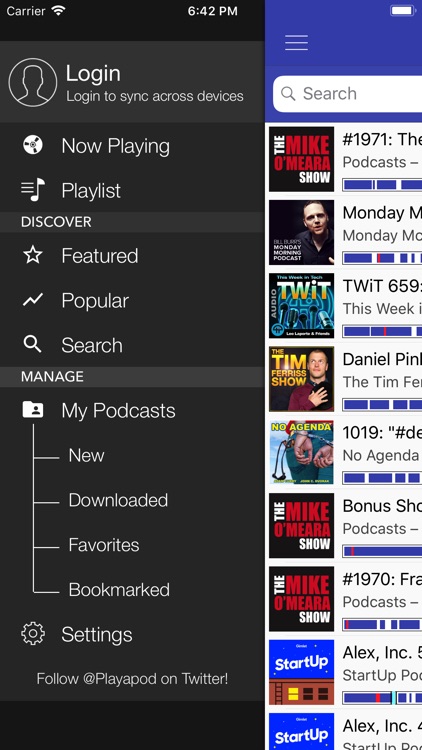Select '#1970: Fra' episode title

click(x=382, y=579)
